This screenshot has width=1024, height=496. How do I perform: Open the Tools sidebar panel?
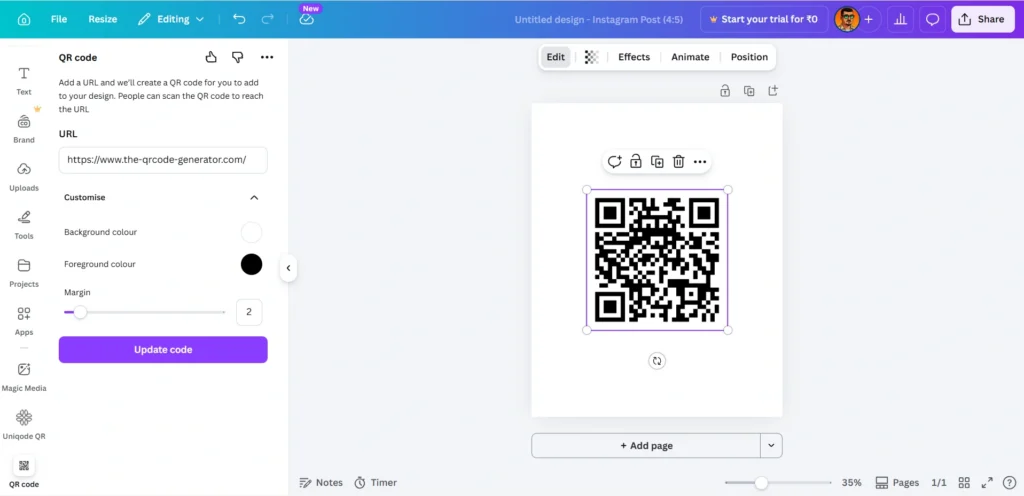pyautogui.click(x=24, y=225)
